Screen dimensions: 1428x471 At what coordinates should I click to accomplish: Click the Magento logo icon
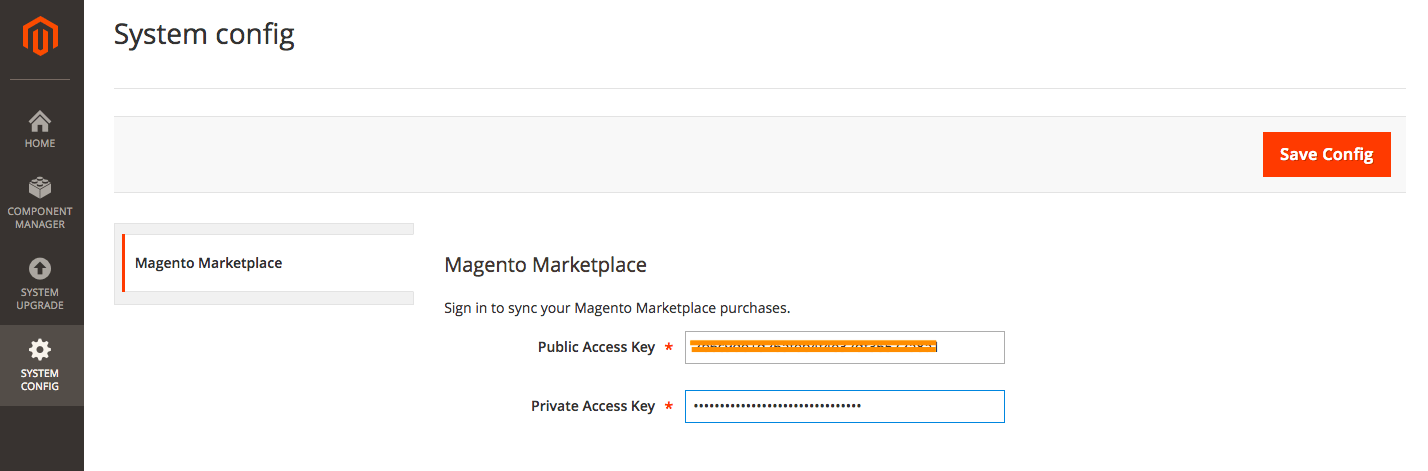click(41, 37)
